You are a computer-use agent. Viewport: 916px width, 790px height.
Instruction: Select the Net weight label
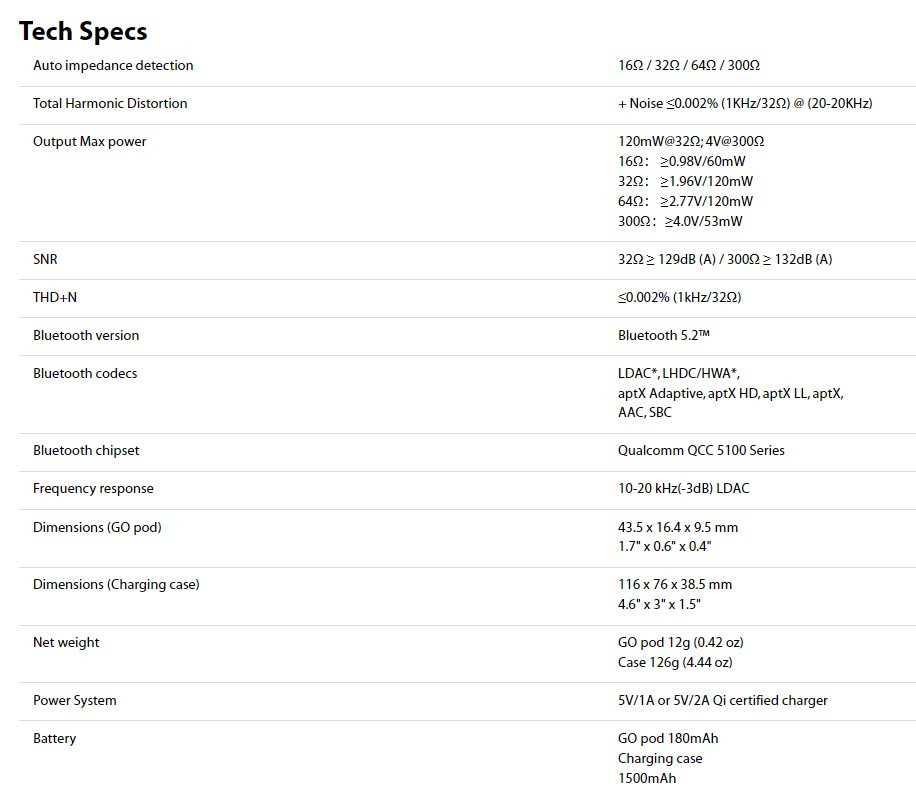(x=66, y=643)
